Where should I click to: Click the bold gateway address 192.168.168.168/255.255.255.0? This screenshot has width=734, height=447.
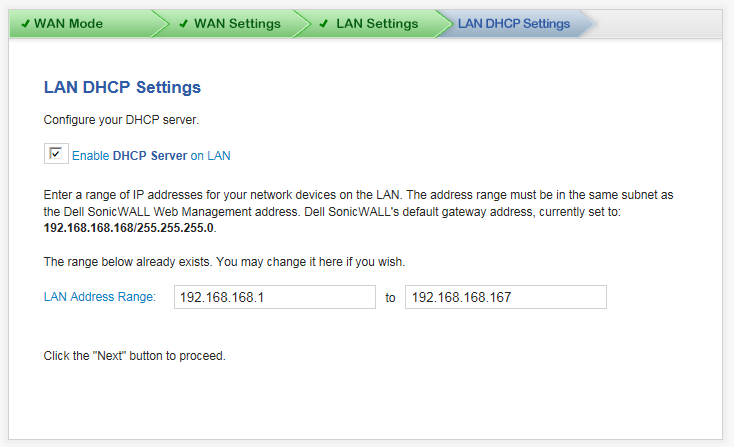[x=129, y=228]
